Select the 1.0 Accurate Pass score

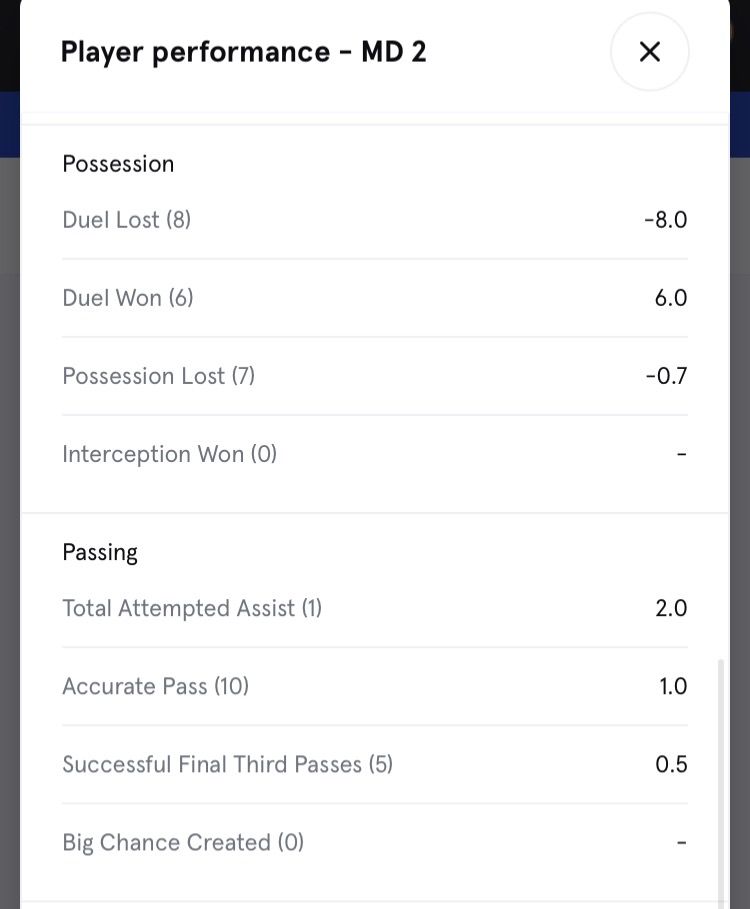tap(672, 686)
